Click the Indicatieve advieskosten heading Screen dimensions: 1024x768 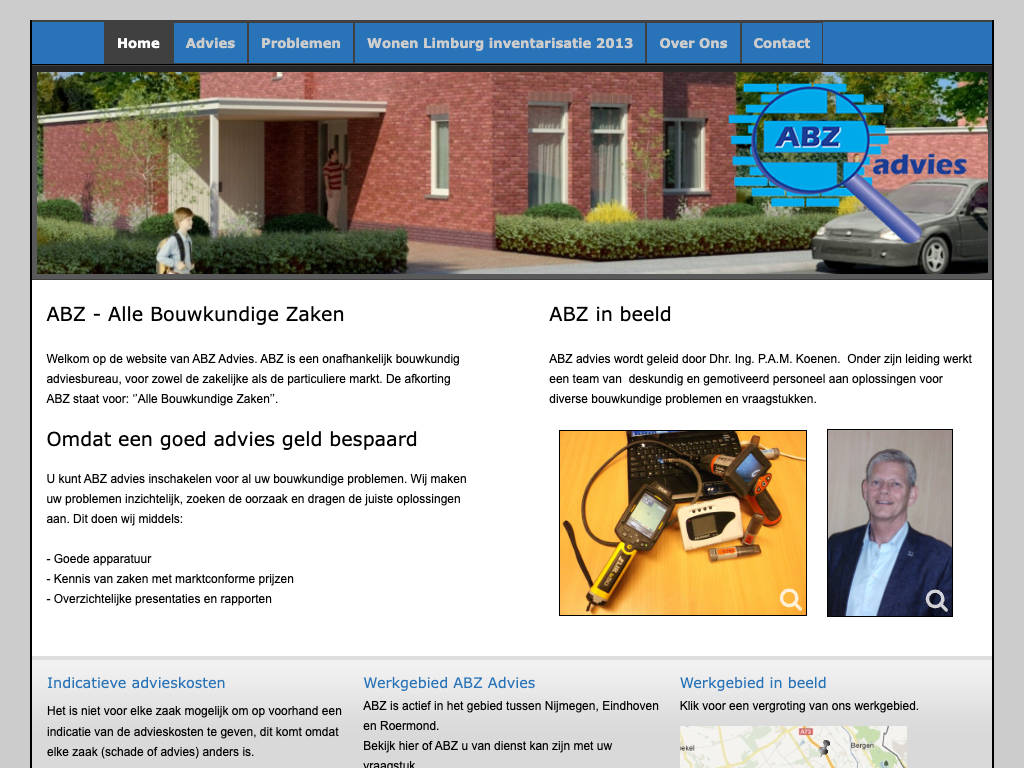(x=136, y=683)
